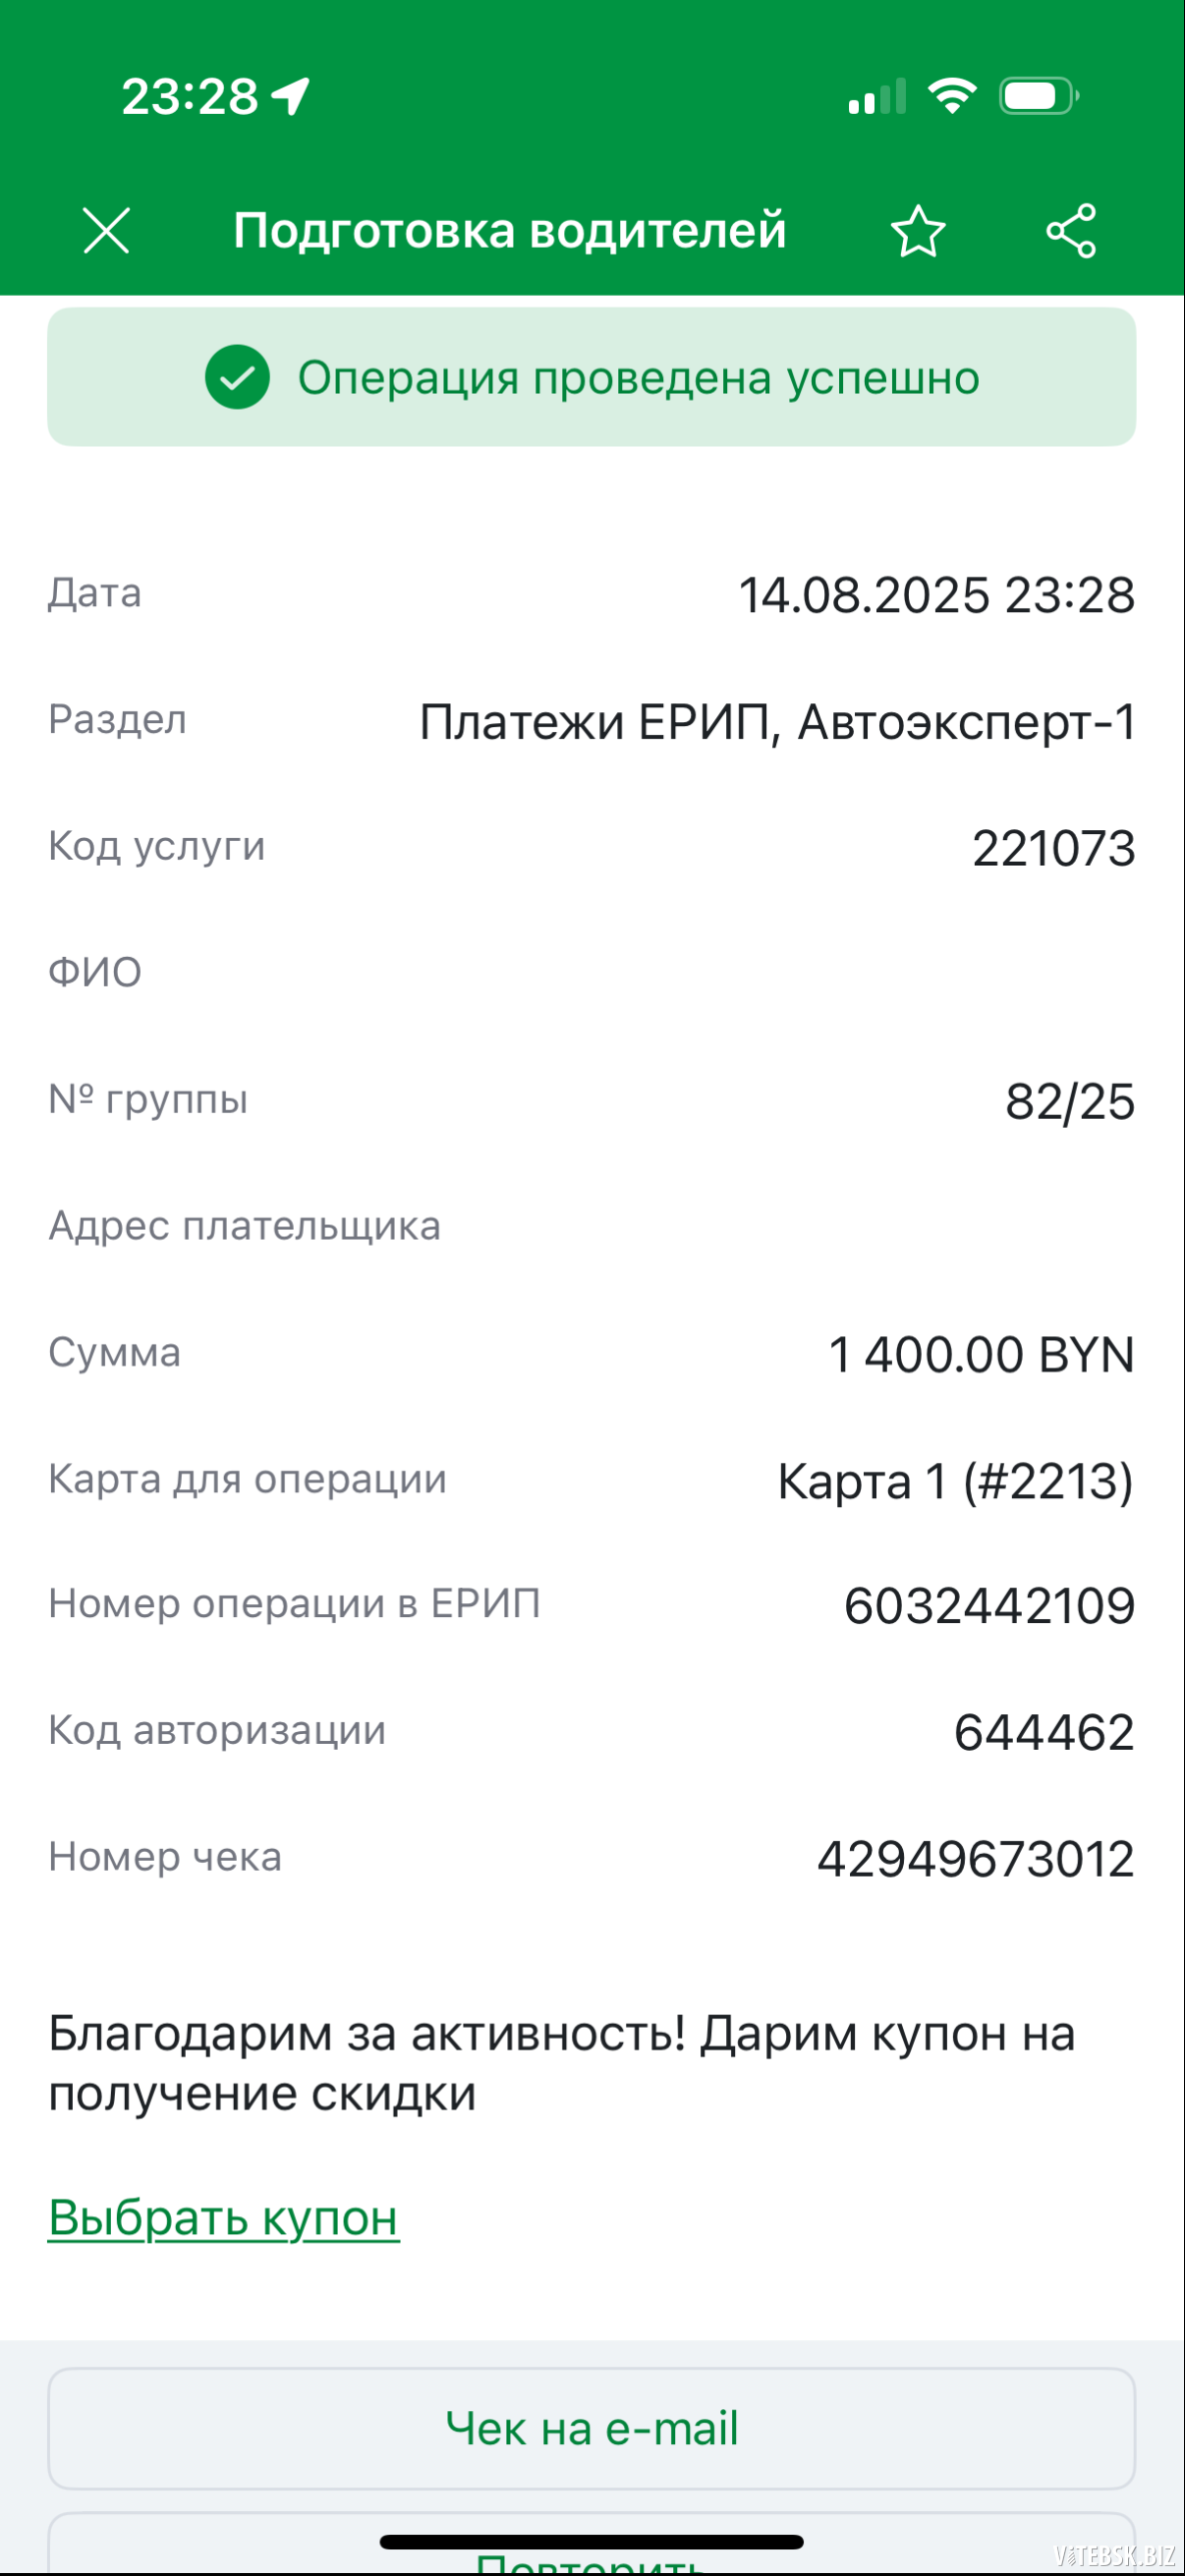
Task: Tap the card value "Карта 1 (#2213)"
Action: pyautogui.click(x=955, y=1481)
